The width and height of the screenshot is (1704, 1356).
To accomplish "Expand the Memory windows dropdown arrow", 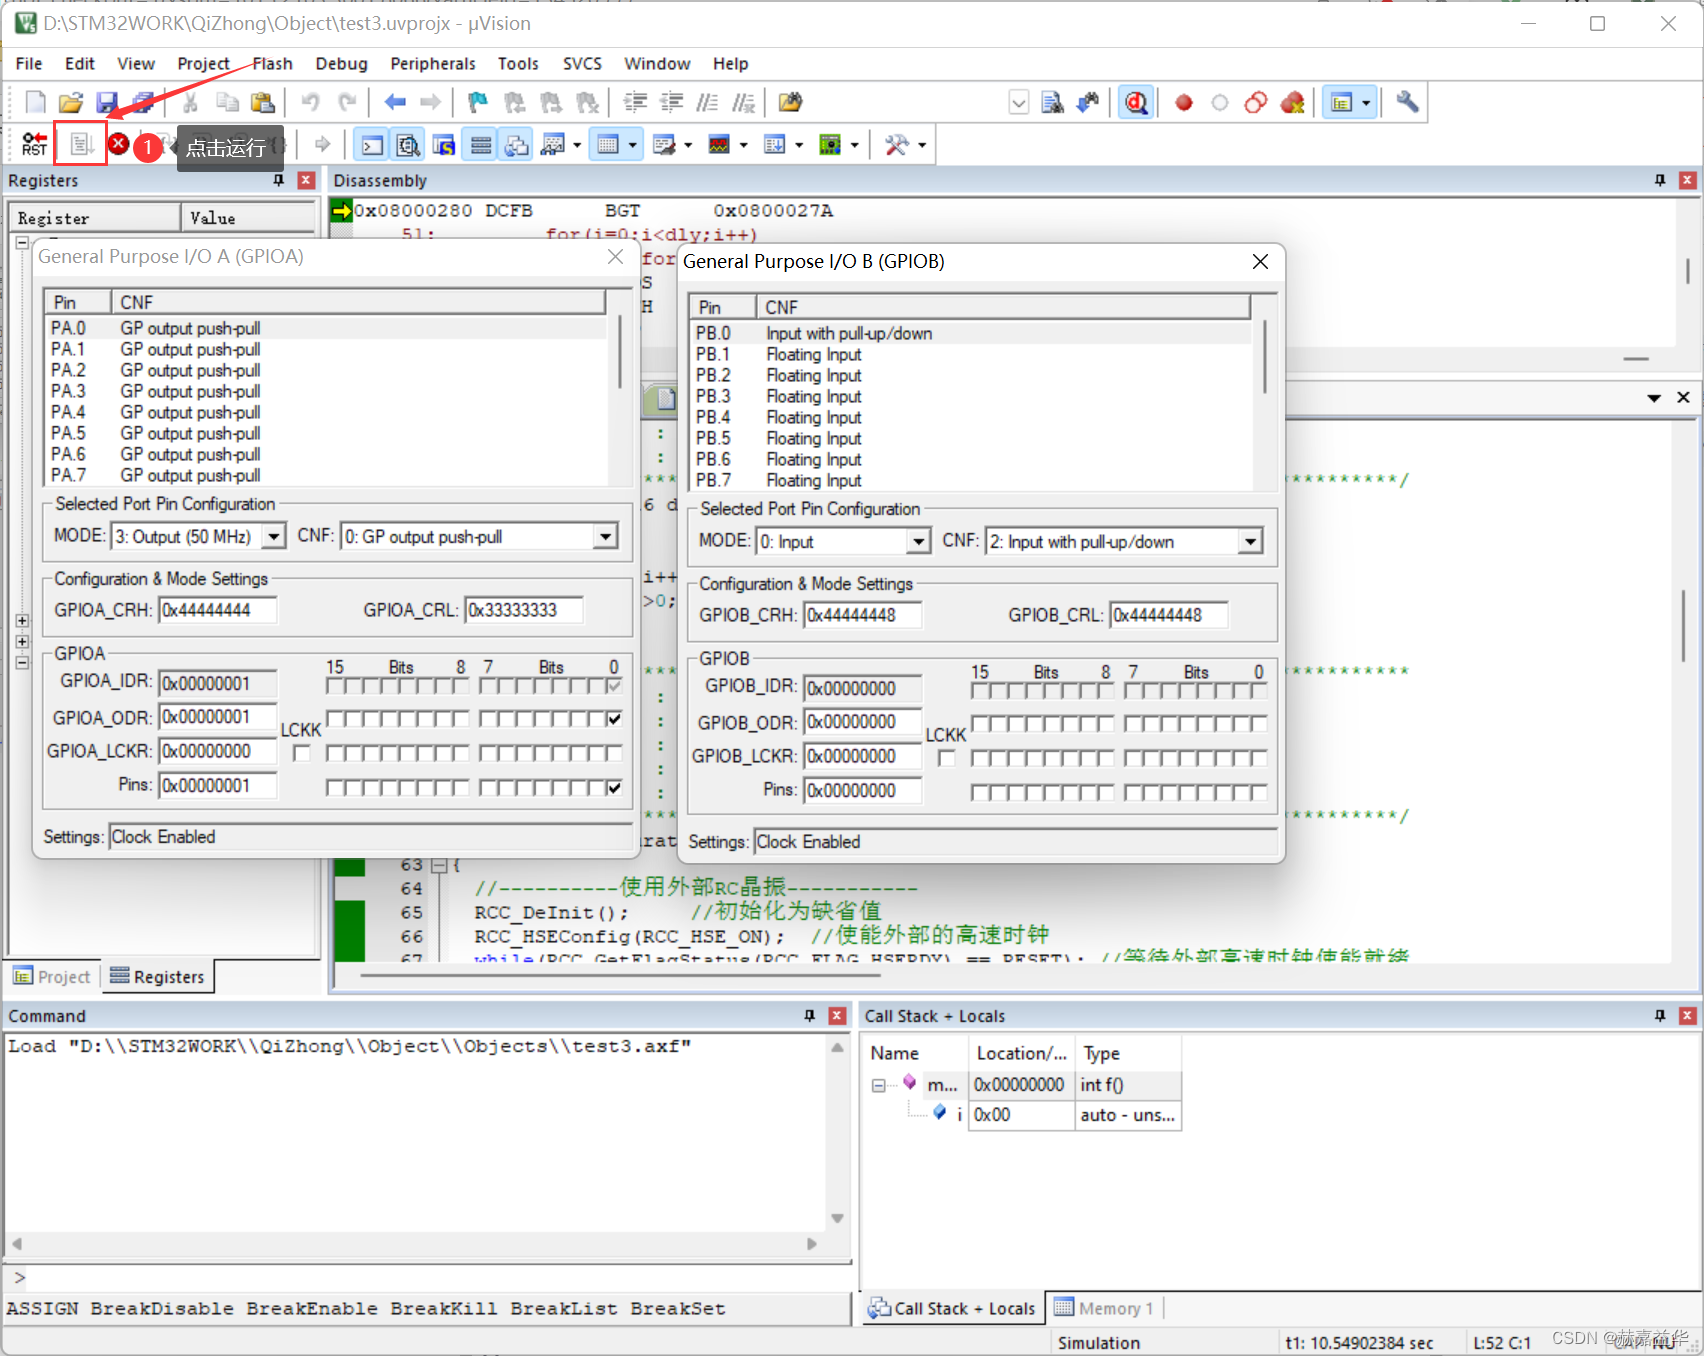I will point(633,145).
